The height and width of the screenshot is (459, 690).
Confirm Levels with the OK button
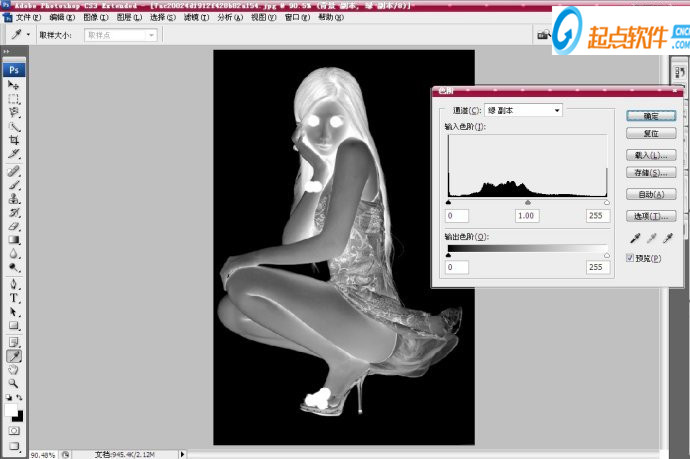pyautogui.click(x=651, y=116)
